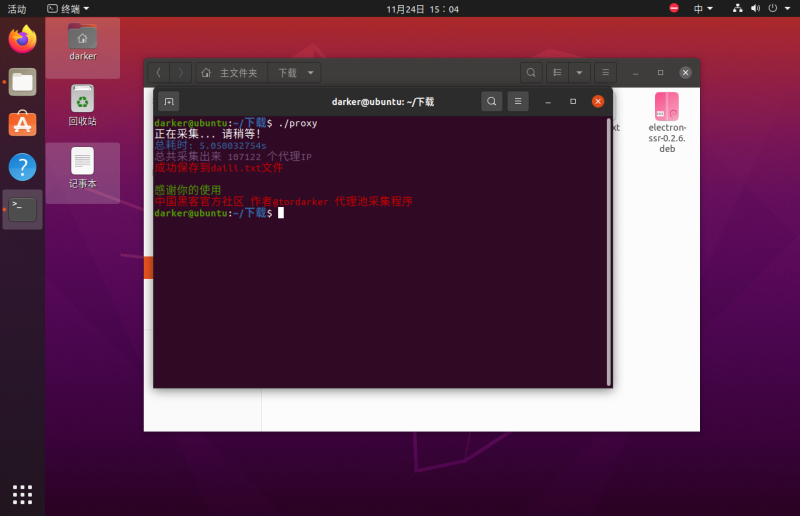Open the 下载 folder path dropdown
Screen dimensions: 800x516
coord(295,73)
